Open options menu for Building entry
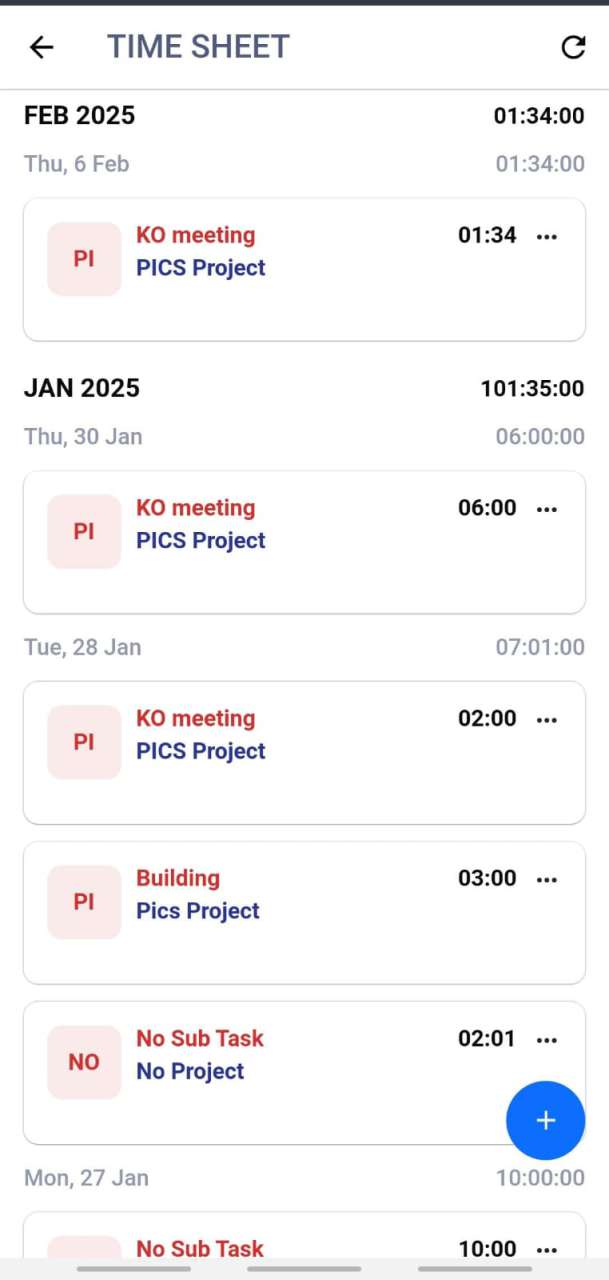This screenshot has height=1280, width=609. click(x=547, y=879)
